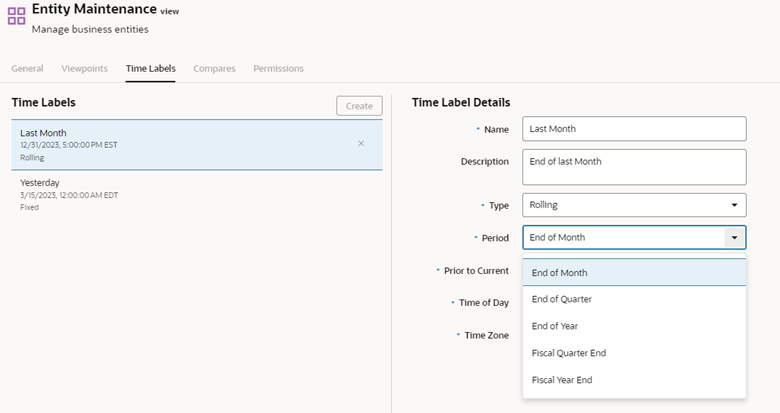The height and width of the screenshot is (413, 780).
Task: Open the Viewpoints tab
Action: coord(85,69)
